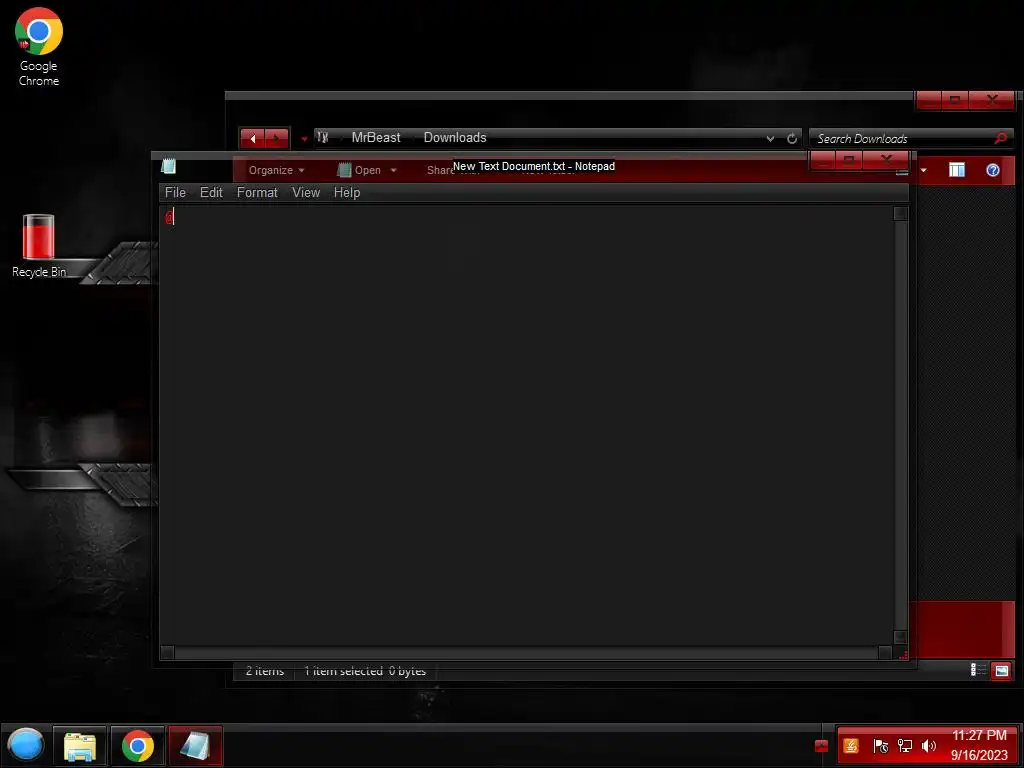Open Notepad Format menu
Viewport: 1024px width, 768px height.
[x=257, y=192]
